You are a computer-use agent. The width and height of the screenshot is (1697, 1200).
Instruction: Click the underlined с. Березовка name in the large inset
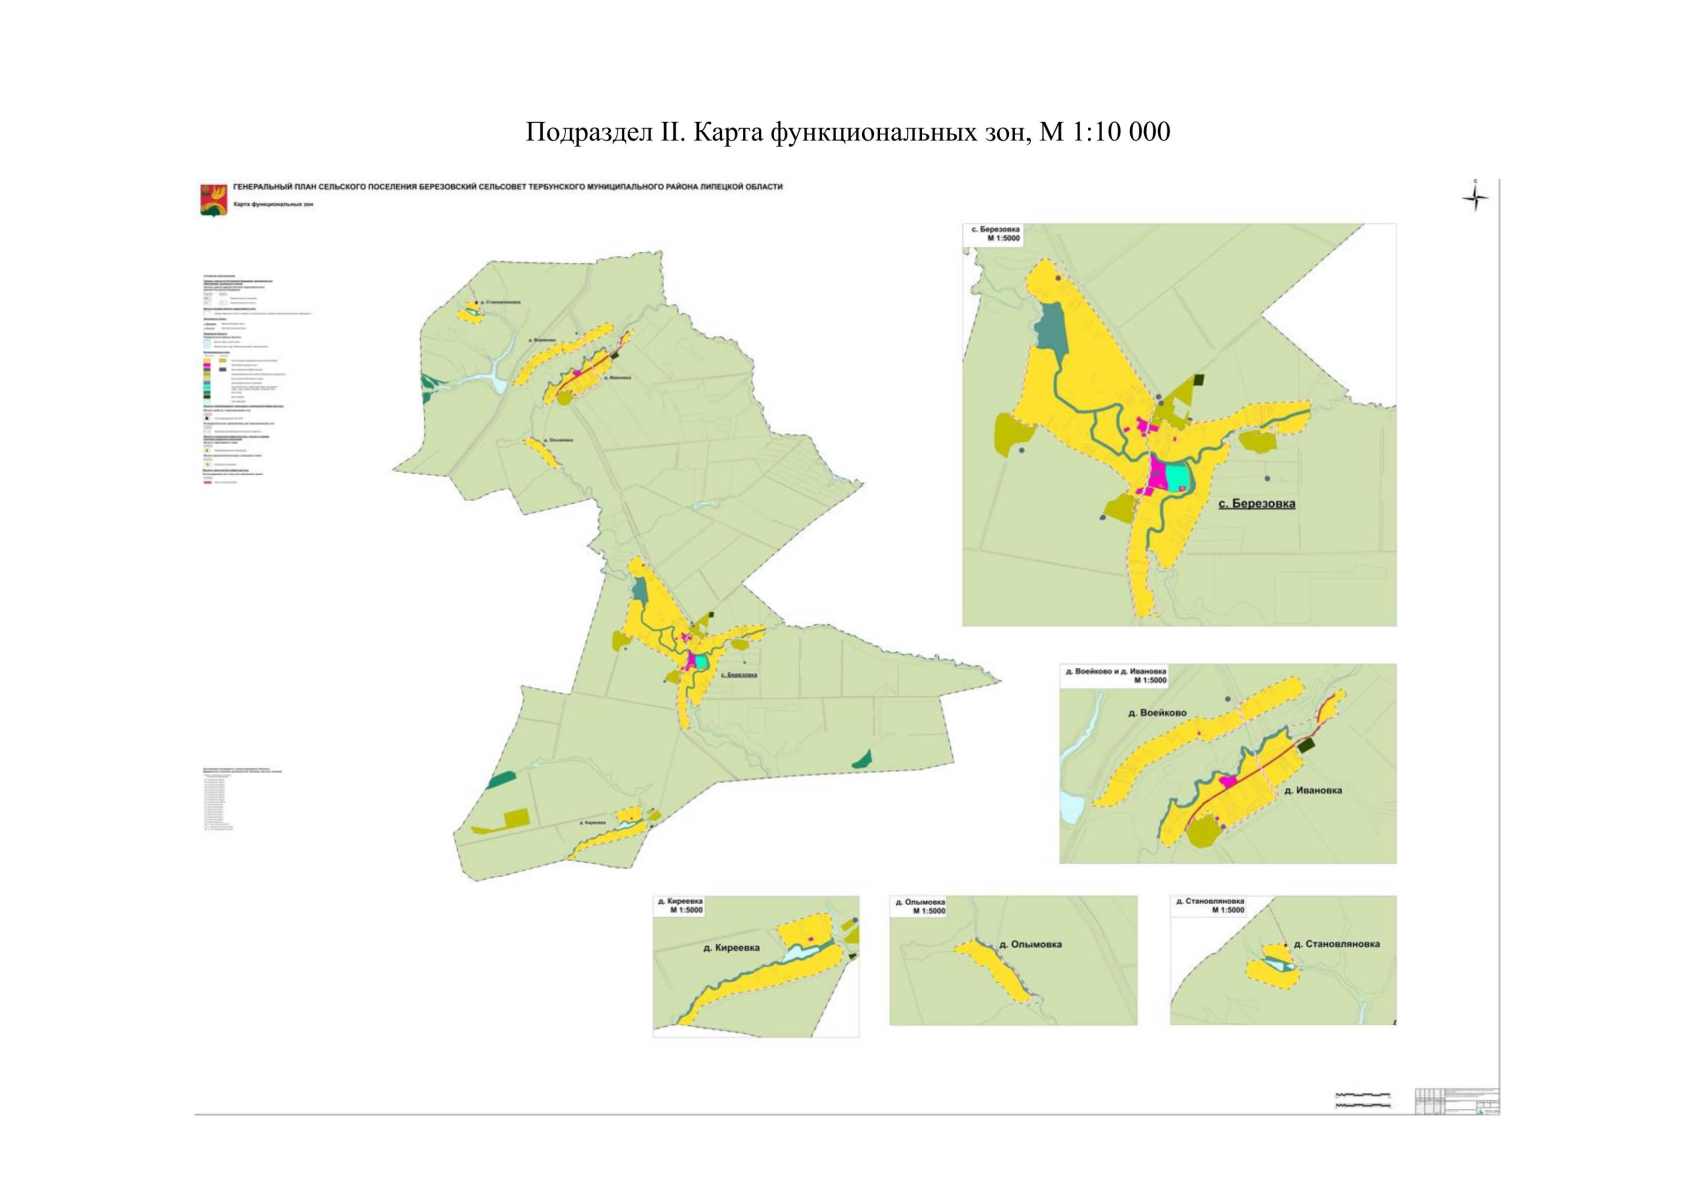point(1256,504)
